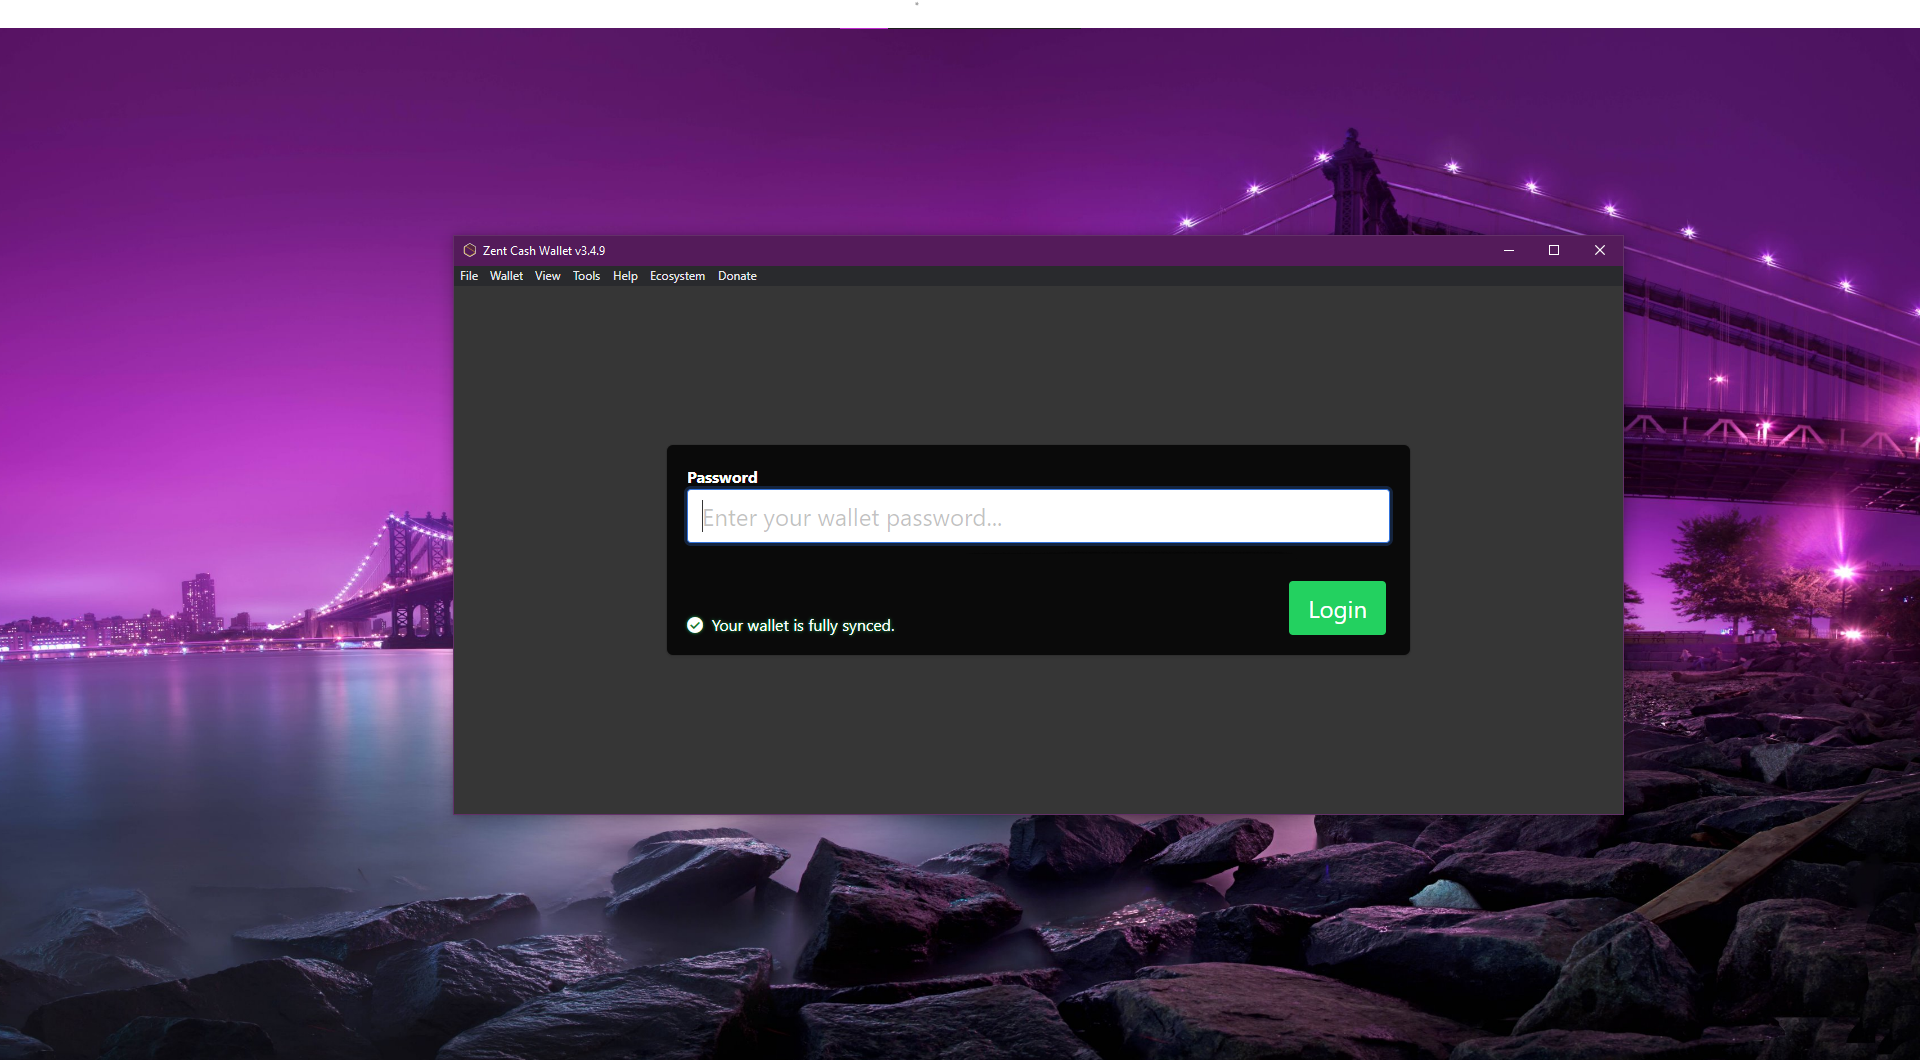Open the Ecosystem menu
The width and height of the screenshot is (1920, 1060).
point(677,276)
